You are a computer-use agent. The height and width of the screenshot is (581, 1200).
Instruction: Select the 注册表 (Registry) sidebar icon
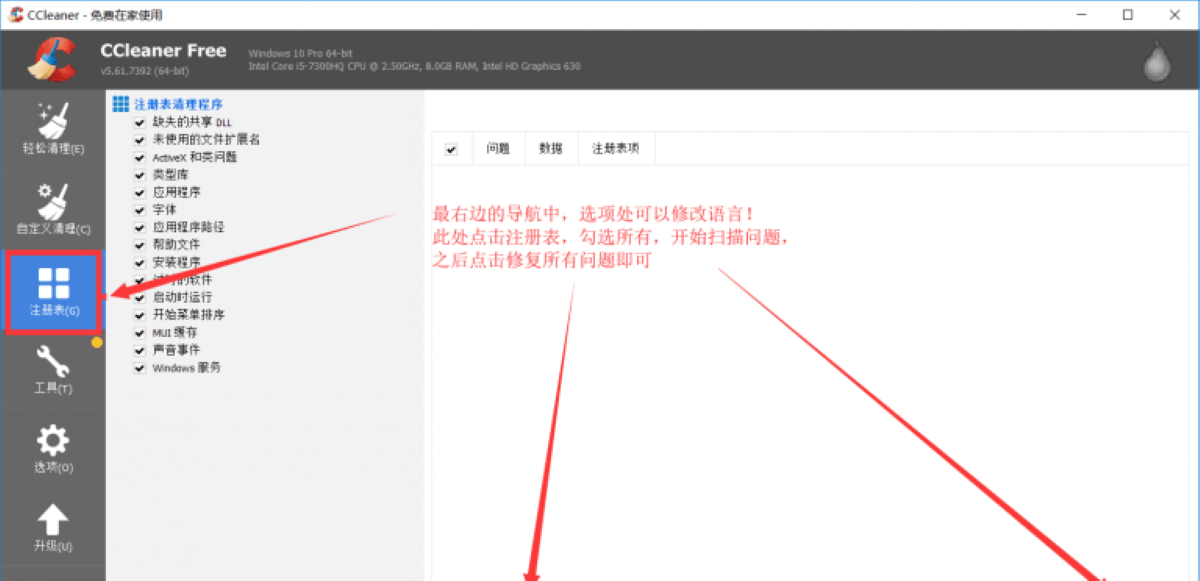(53, 291)
